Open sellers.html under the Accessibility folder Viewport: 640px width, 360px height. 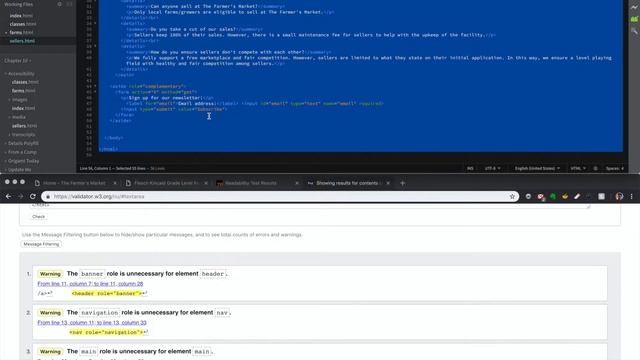pos(24,126)
